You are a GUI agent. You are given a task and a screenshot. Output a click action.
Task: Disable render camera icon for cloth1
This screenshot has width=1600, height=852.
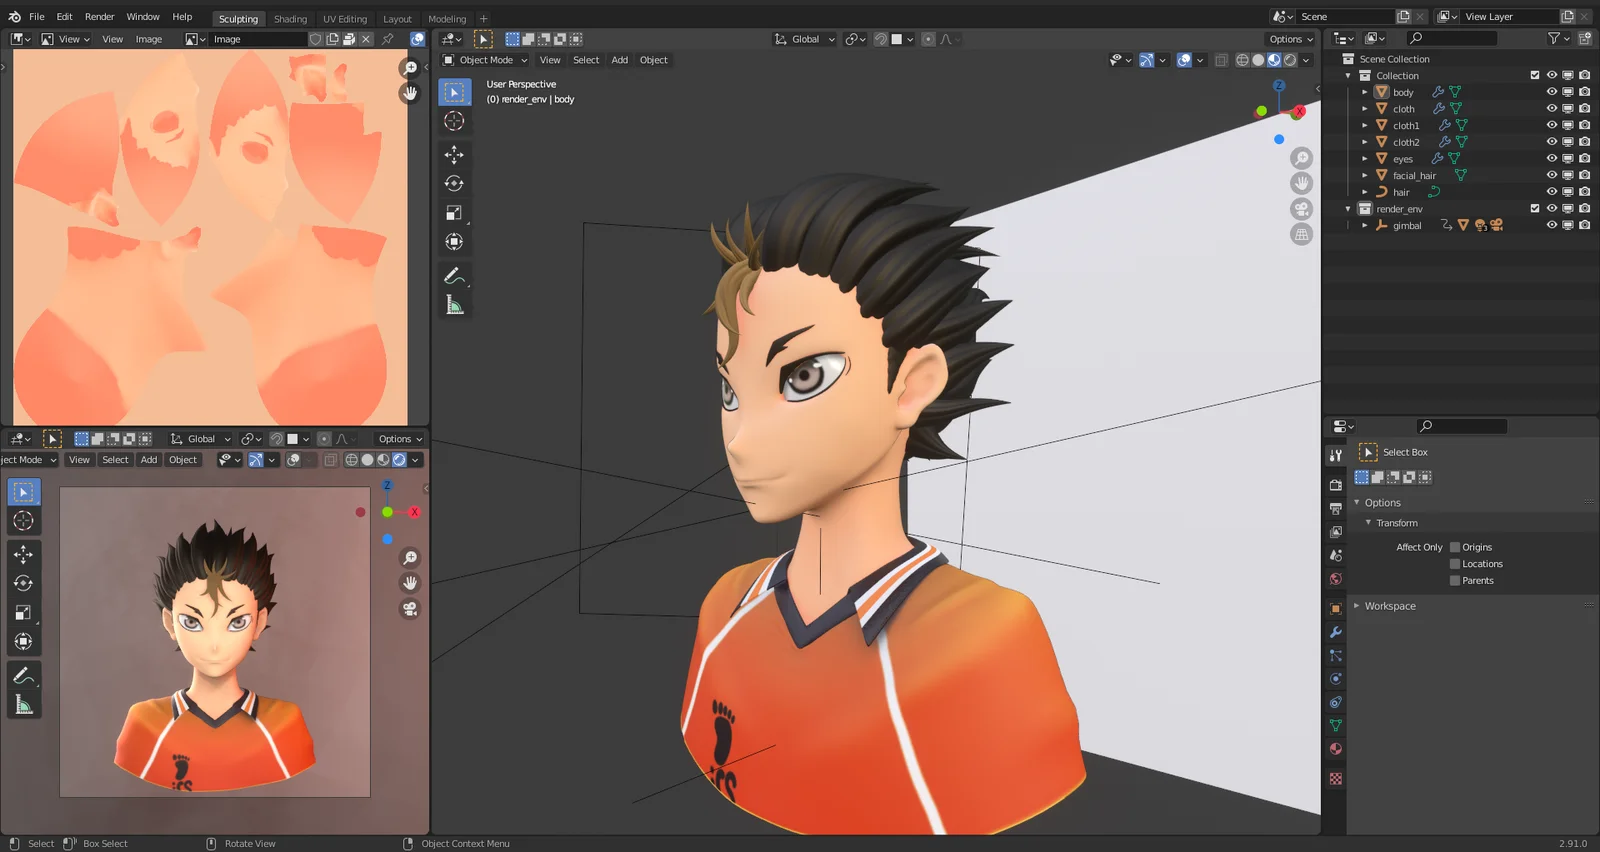1585,125
